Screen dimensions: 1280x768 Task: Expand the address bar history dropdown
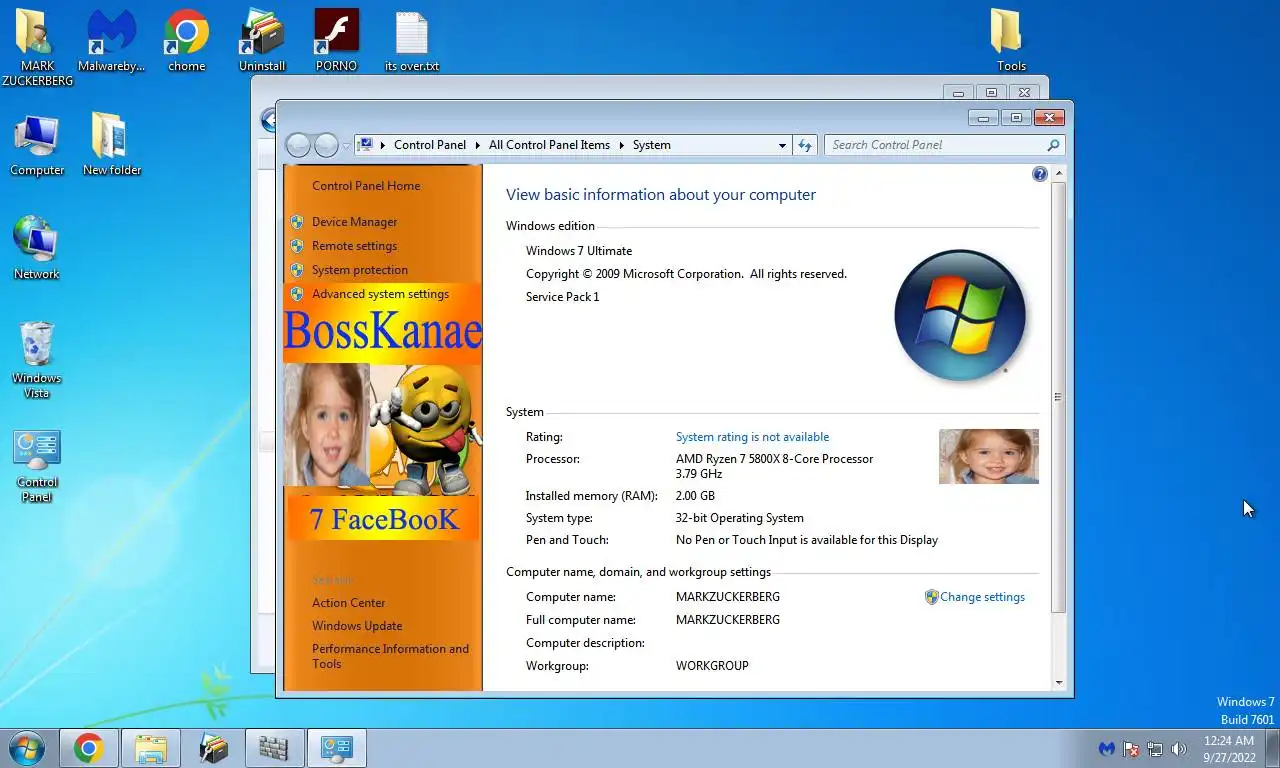click(782, 145)
